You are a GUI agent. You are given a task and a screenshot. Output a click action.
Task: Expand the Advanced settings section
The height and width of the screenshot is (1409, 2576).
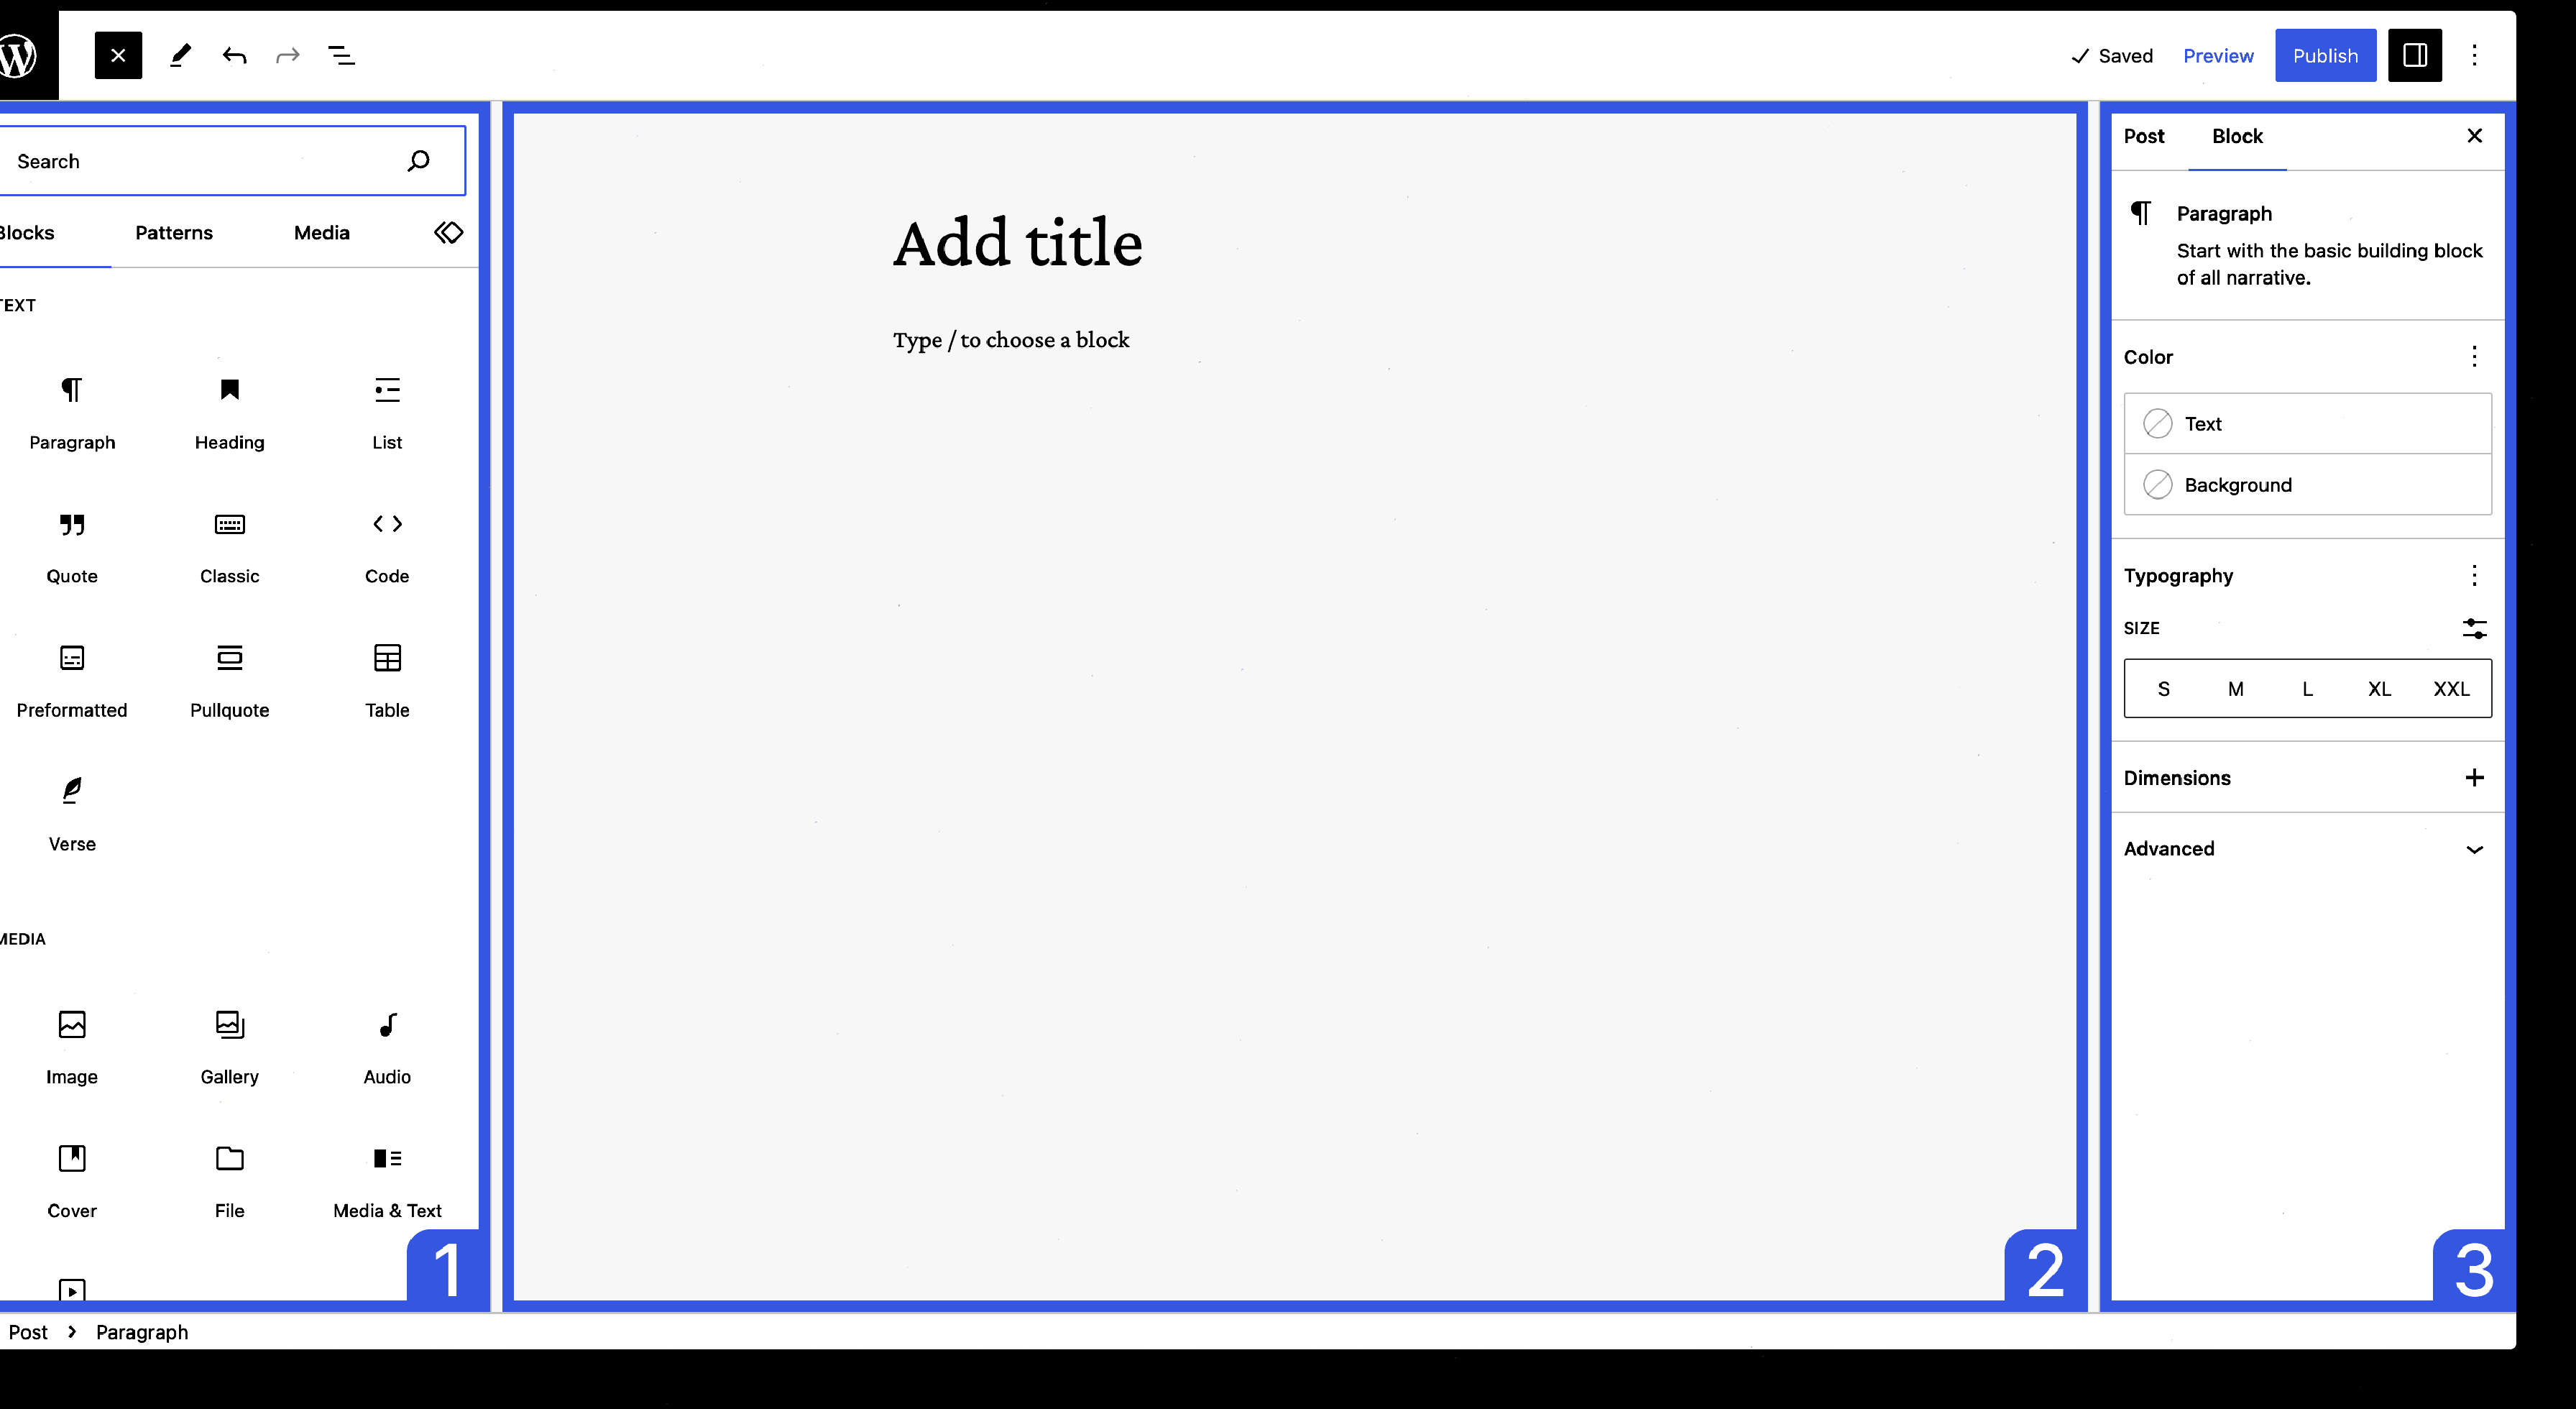(x=2475, y=848)
